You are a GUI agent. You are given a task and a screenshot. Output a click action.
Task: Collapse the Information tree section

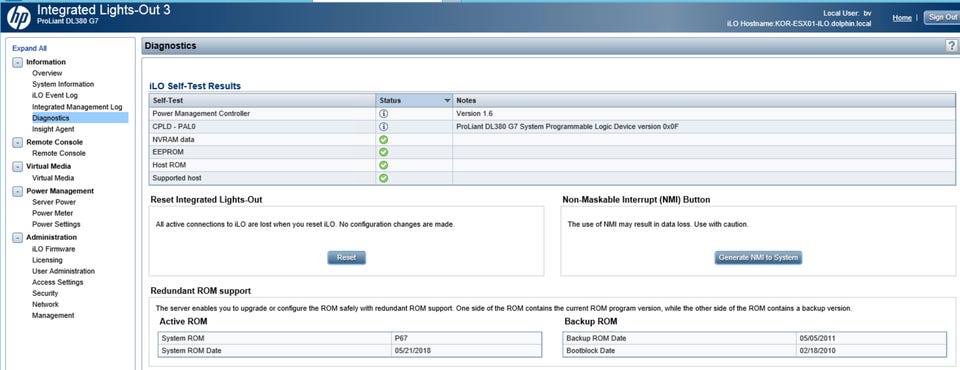(x=17, y=62)
